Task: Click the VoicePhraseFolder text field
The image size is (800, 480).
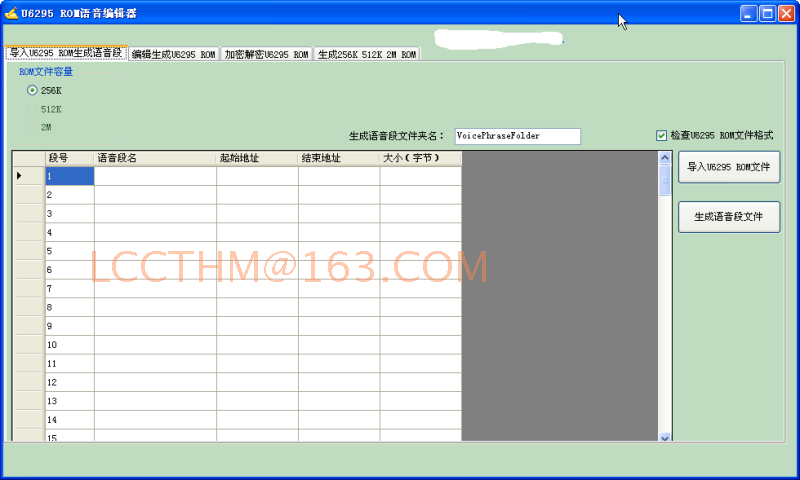Action: 516,136
